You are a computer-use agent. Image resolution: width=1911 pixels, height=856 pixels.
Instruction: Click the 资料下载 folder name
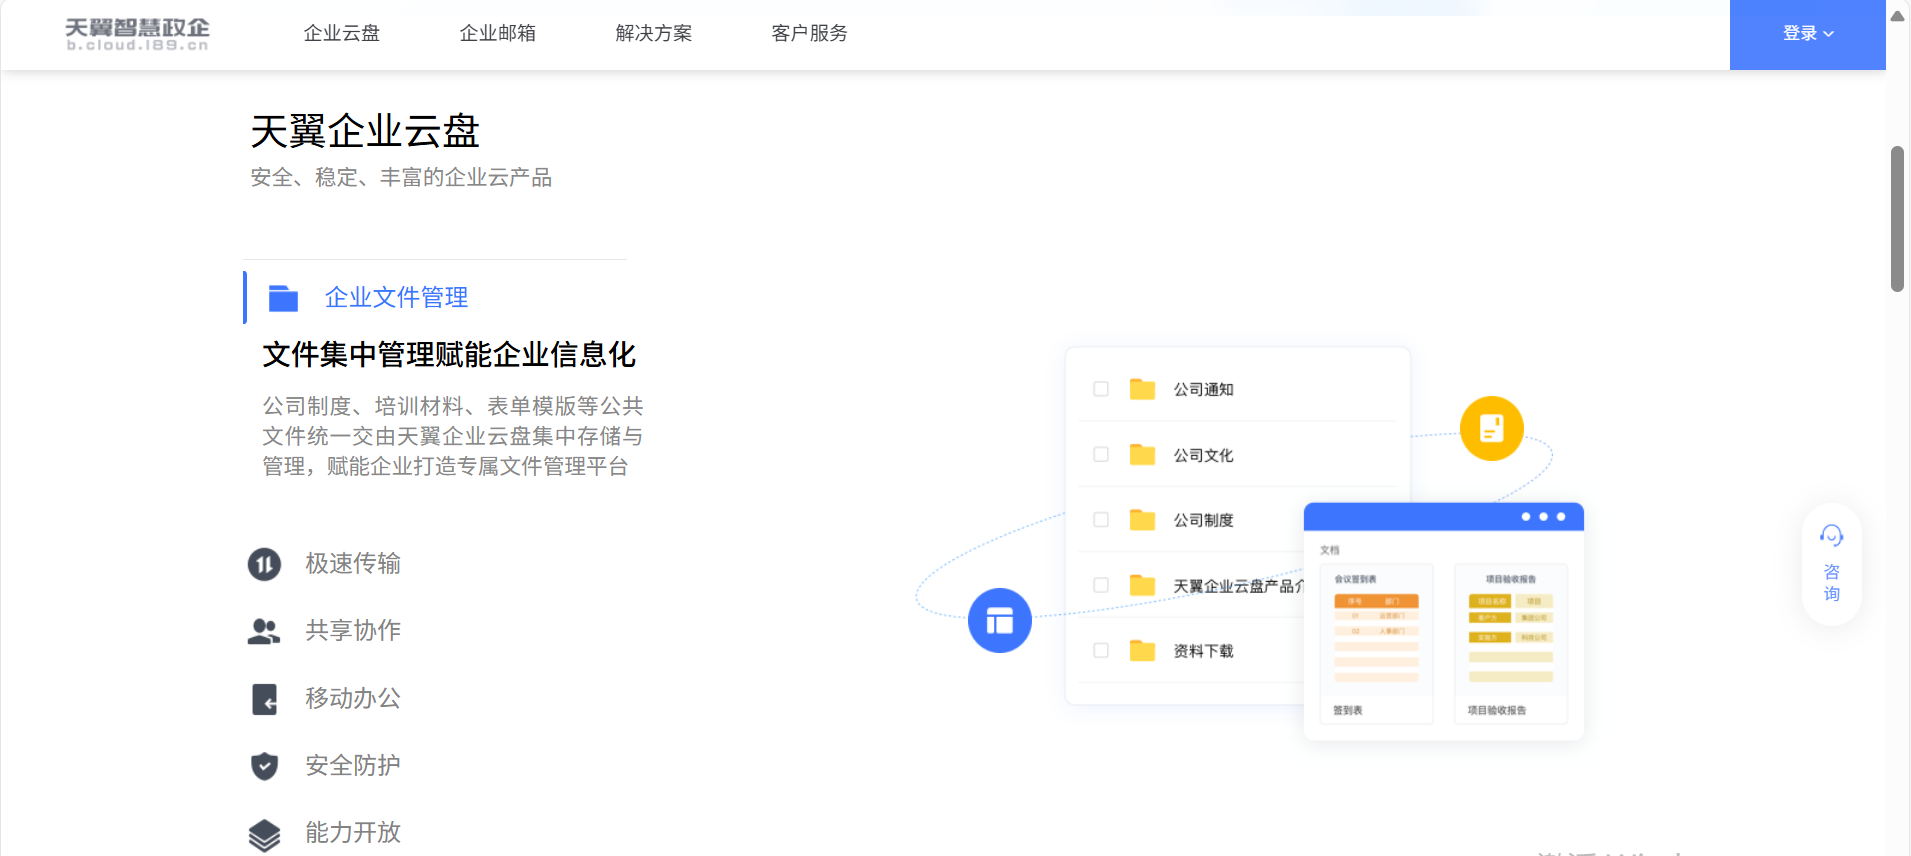1203,651
